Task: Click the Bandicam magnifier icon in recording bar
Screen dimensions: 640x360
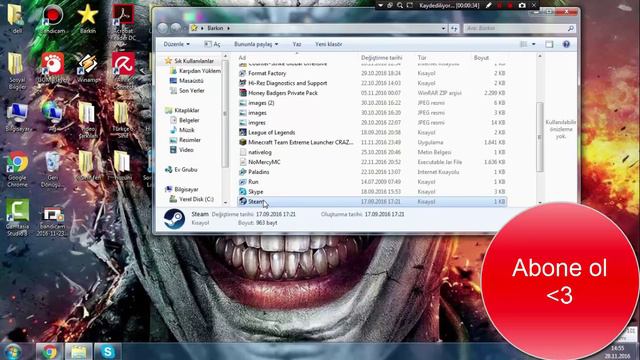Action: [400, 5]
